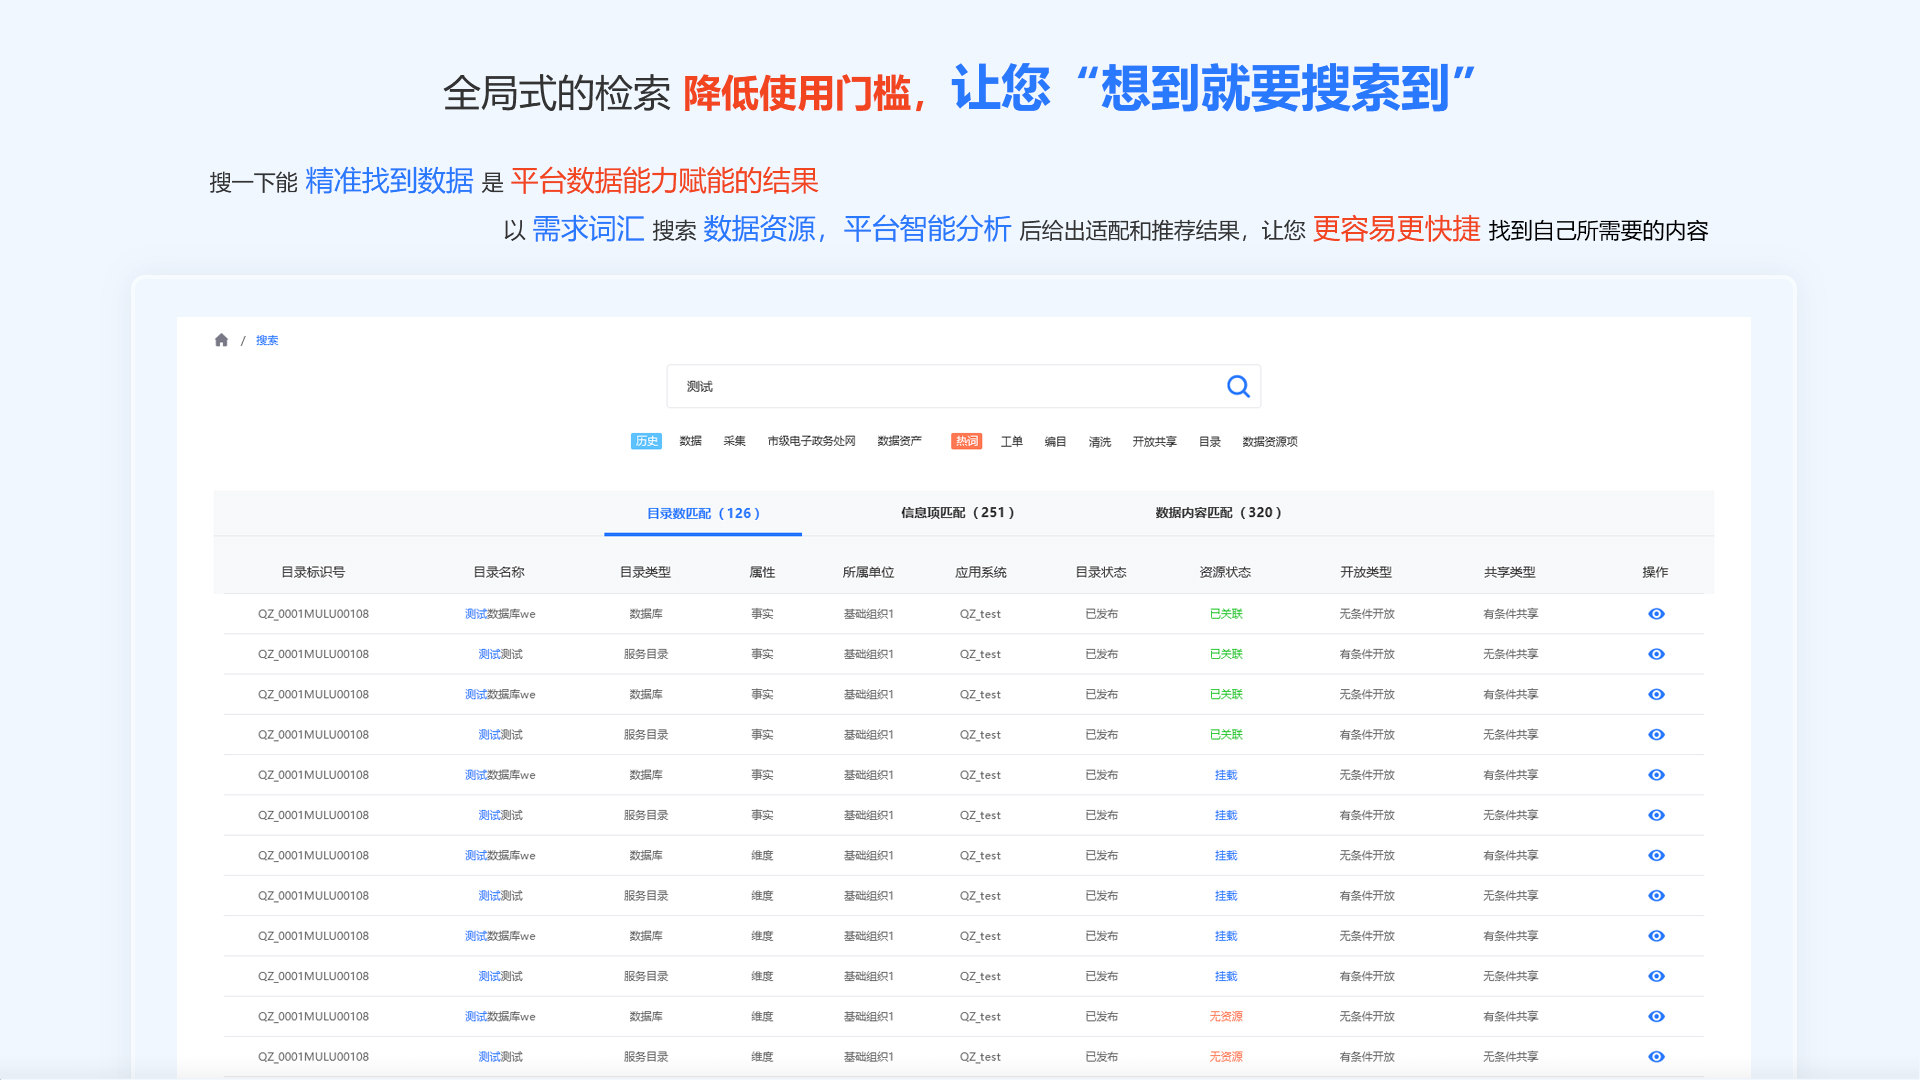
Task: Click the first green 已关联 status
Action: (x=1226, y=614)
